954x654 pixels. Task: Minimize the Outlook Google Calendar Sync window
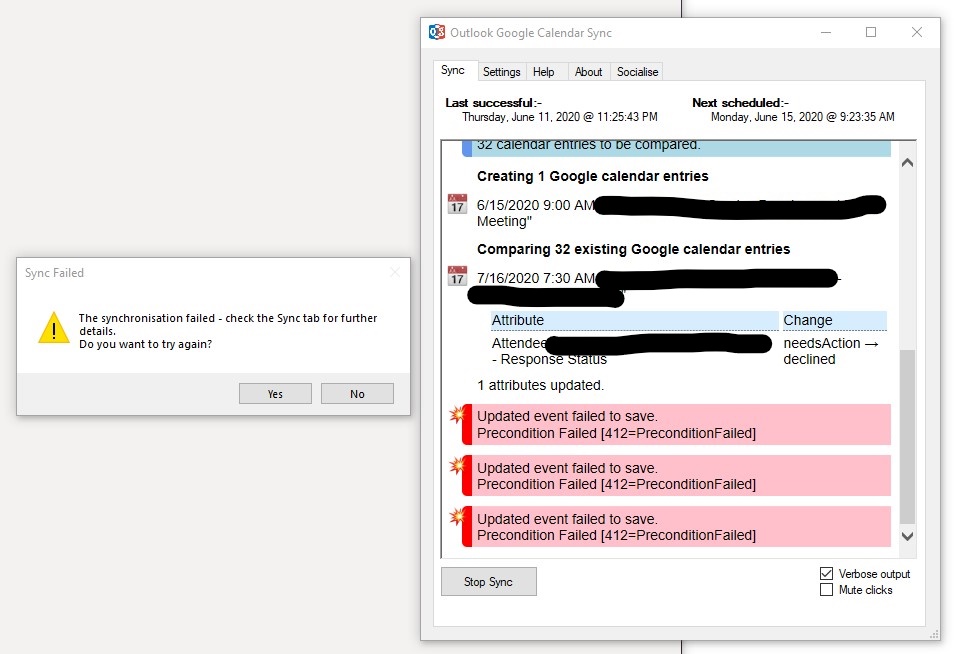pos(826,32)
